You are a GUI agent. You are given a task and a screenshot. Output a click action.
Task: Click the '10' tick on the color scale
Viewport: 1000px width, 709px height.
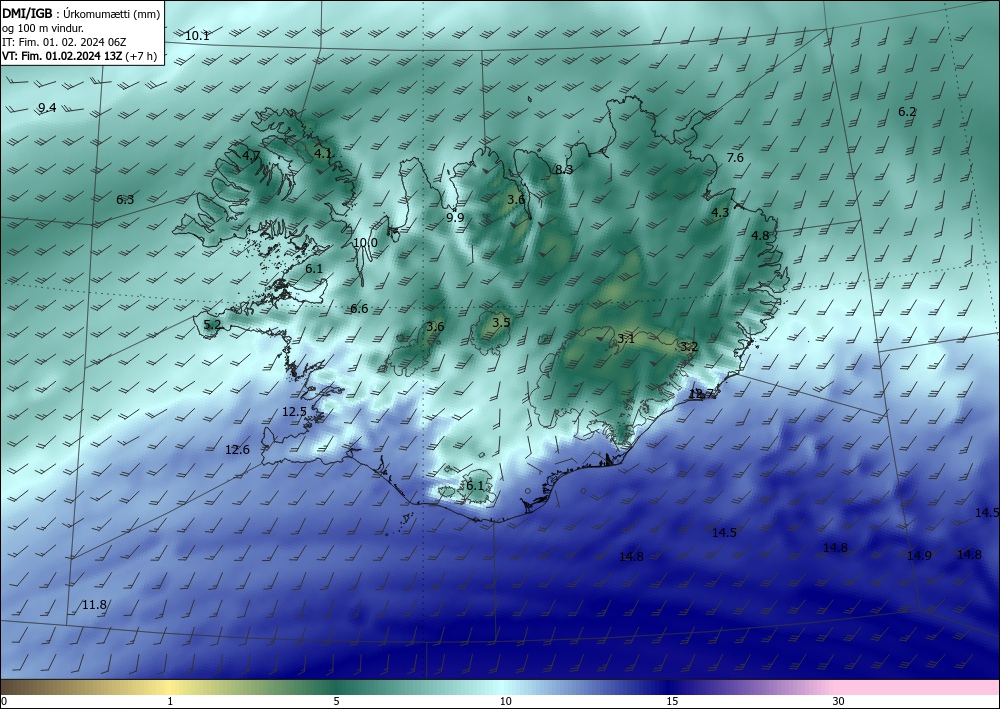point(505,701)
